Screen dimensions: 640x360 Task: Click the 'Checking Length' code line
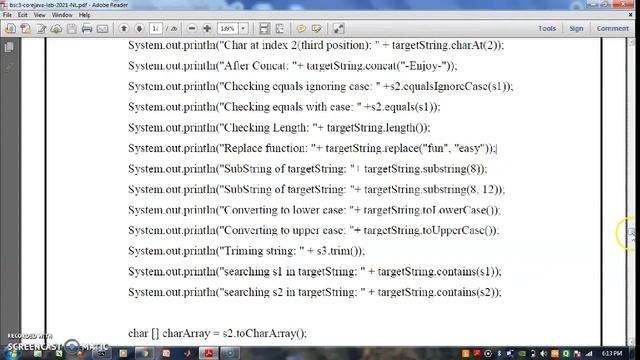click(x=279, y=128)
